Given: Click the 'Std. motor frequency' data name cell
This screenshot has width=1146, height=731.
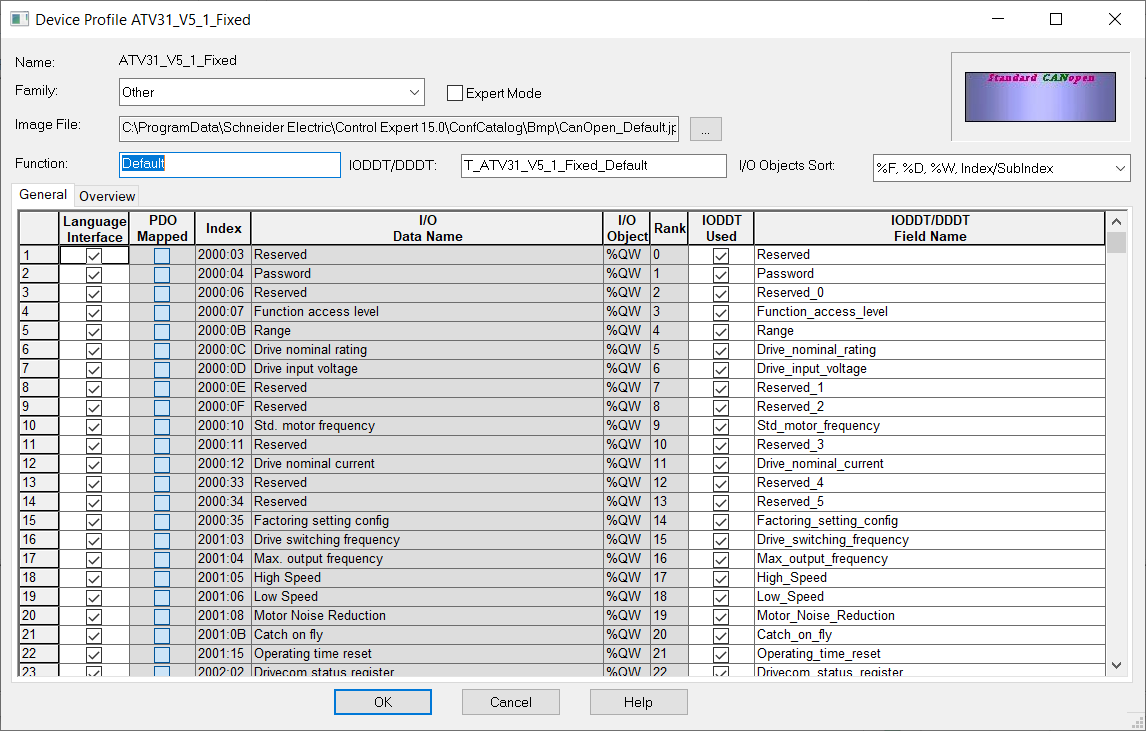Looking at the screenshot, I should coord(428,425).
